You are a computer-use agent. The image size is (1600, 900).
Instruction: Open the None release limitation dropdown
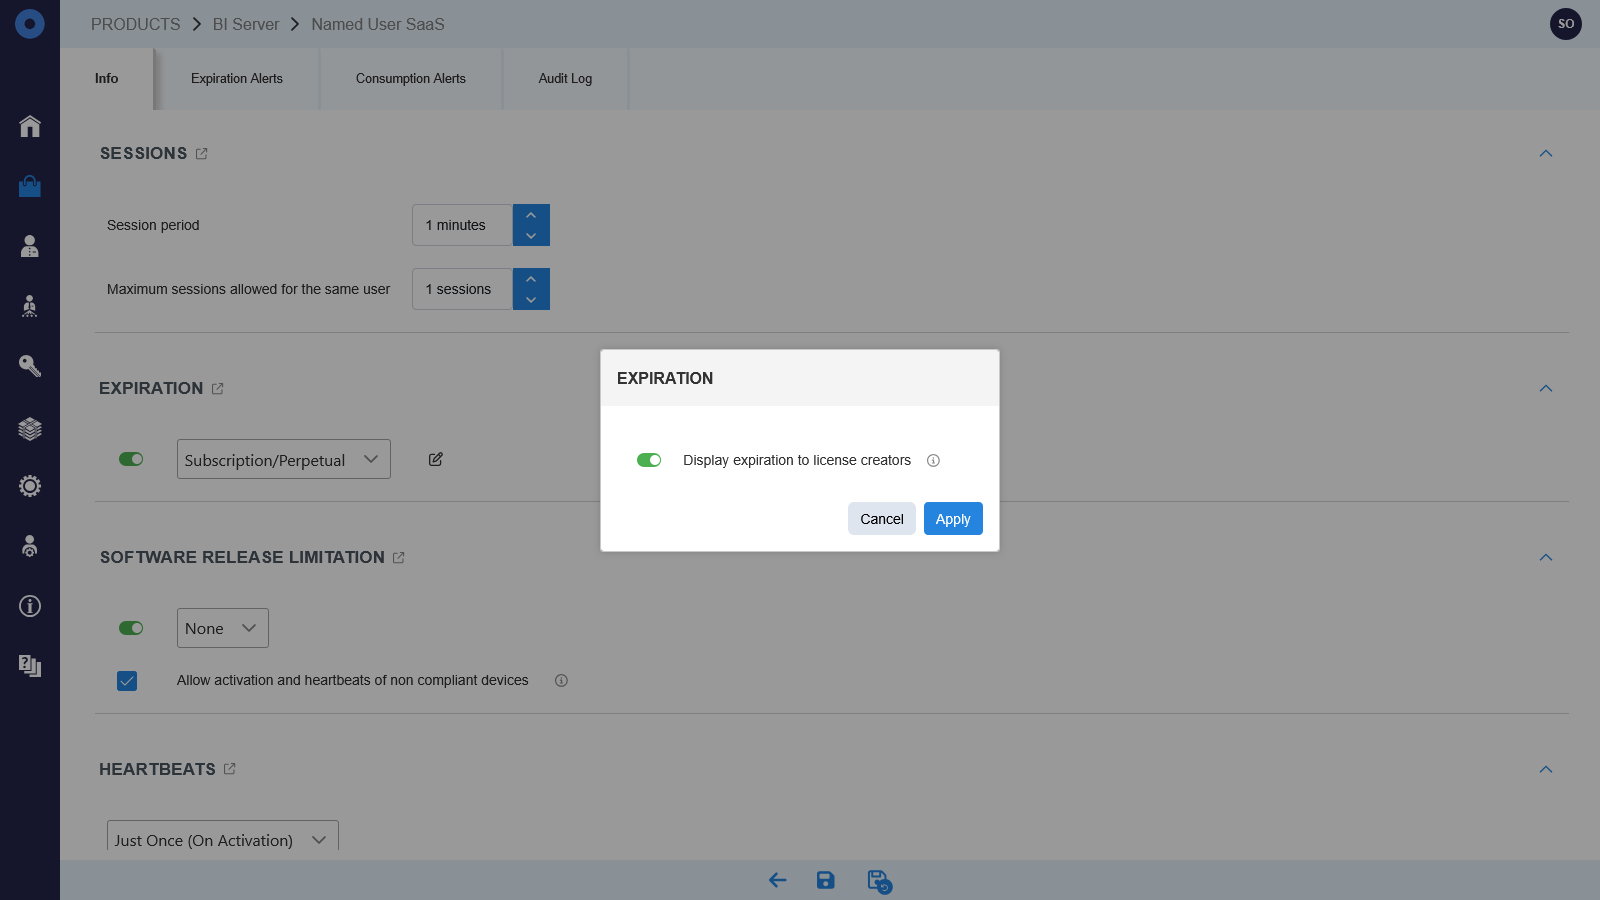223,628
